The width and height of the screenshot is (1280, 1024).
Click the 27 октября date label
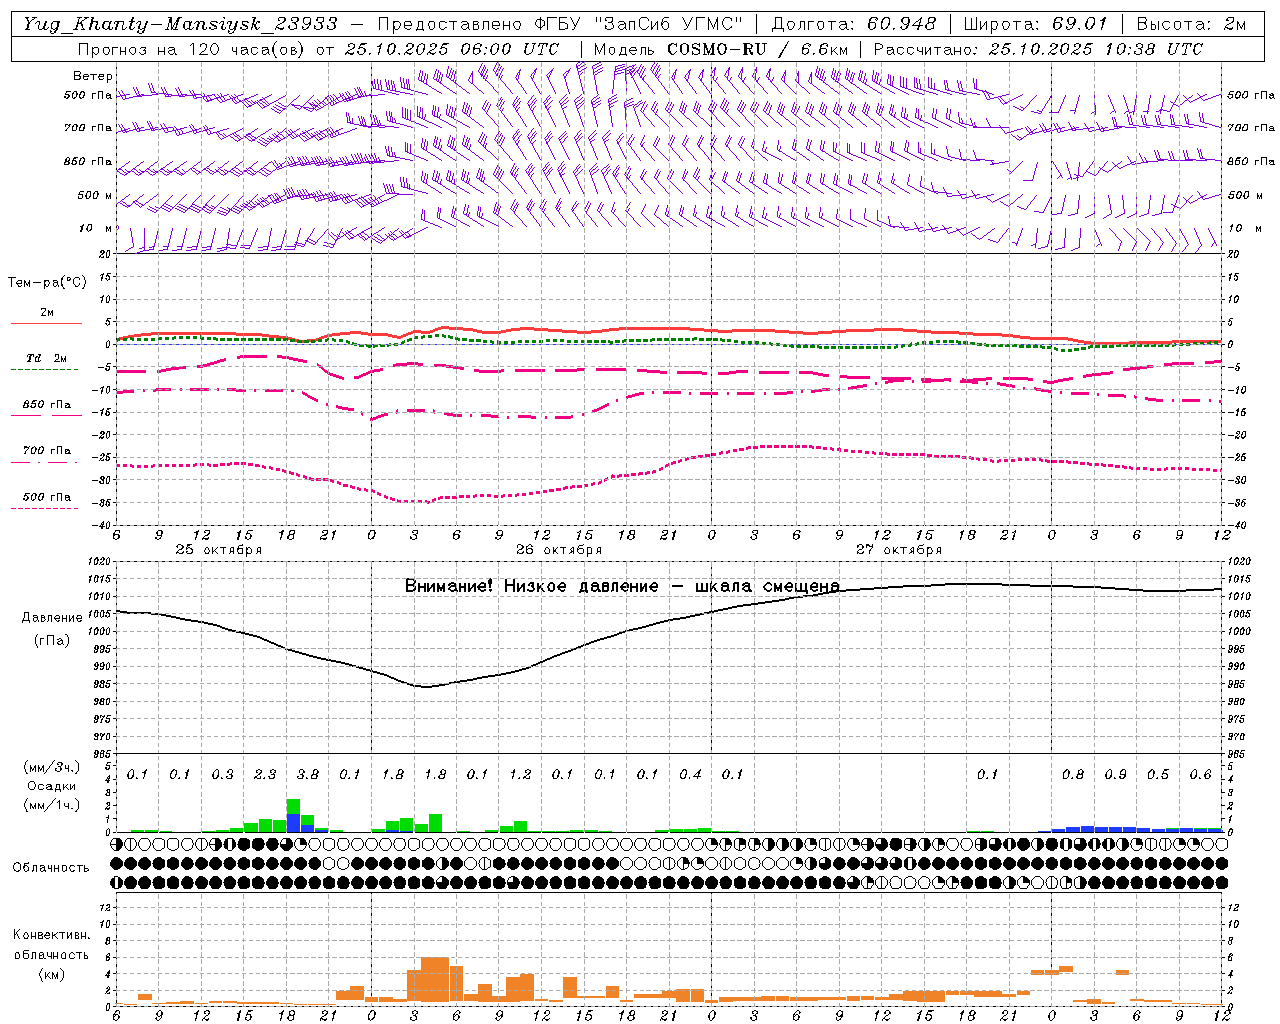coord(899,550)
